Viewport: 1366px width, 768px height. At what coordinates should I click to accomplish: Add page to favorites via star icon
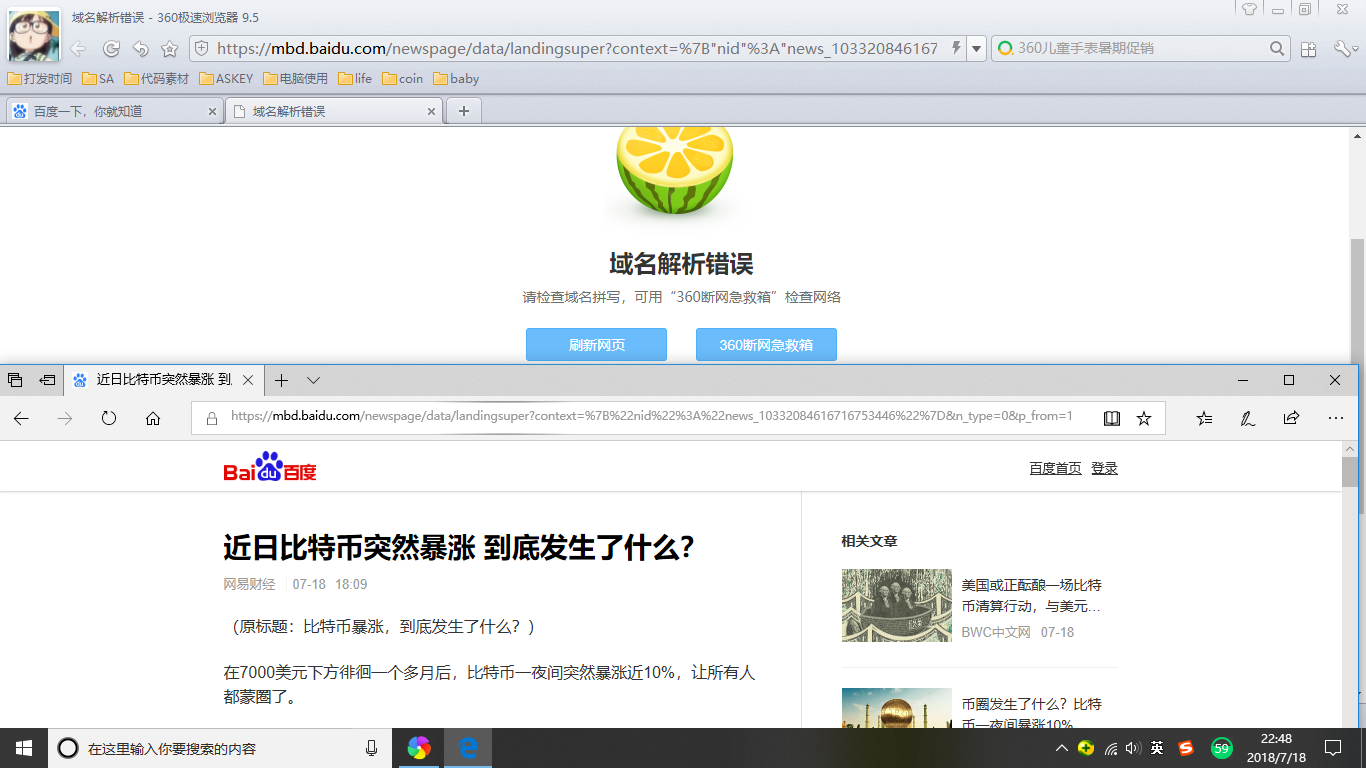pyautogui.click(x=1143, y=418)
